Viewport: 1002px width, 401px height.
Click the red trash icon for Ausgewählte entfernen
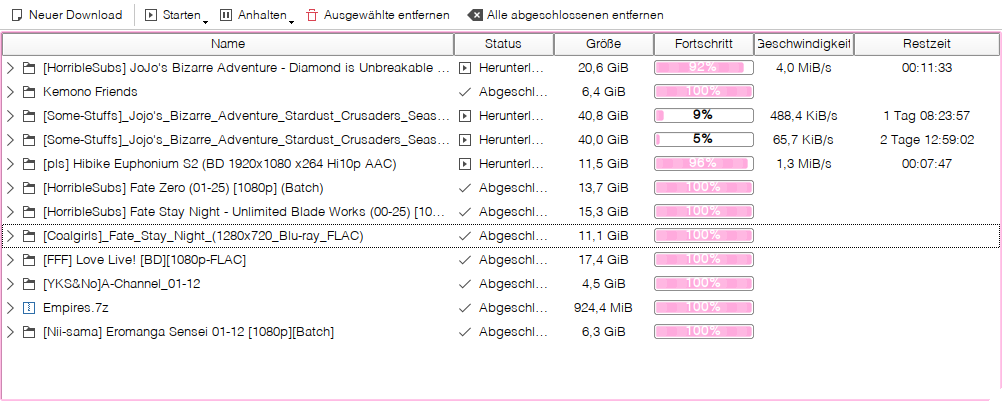[x=312, y=15]
